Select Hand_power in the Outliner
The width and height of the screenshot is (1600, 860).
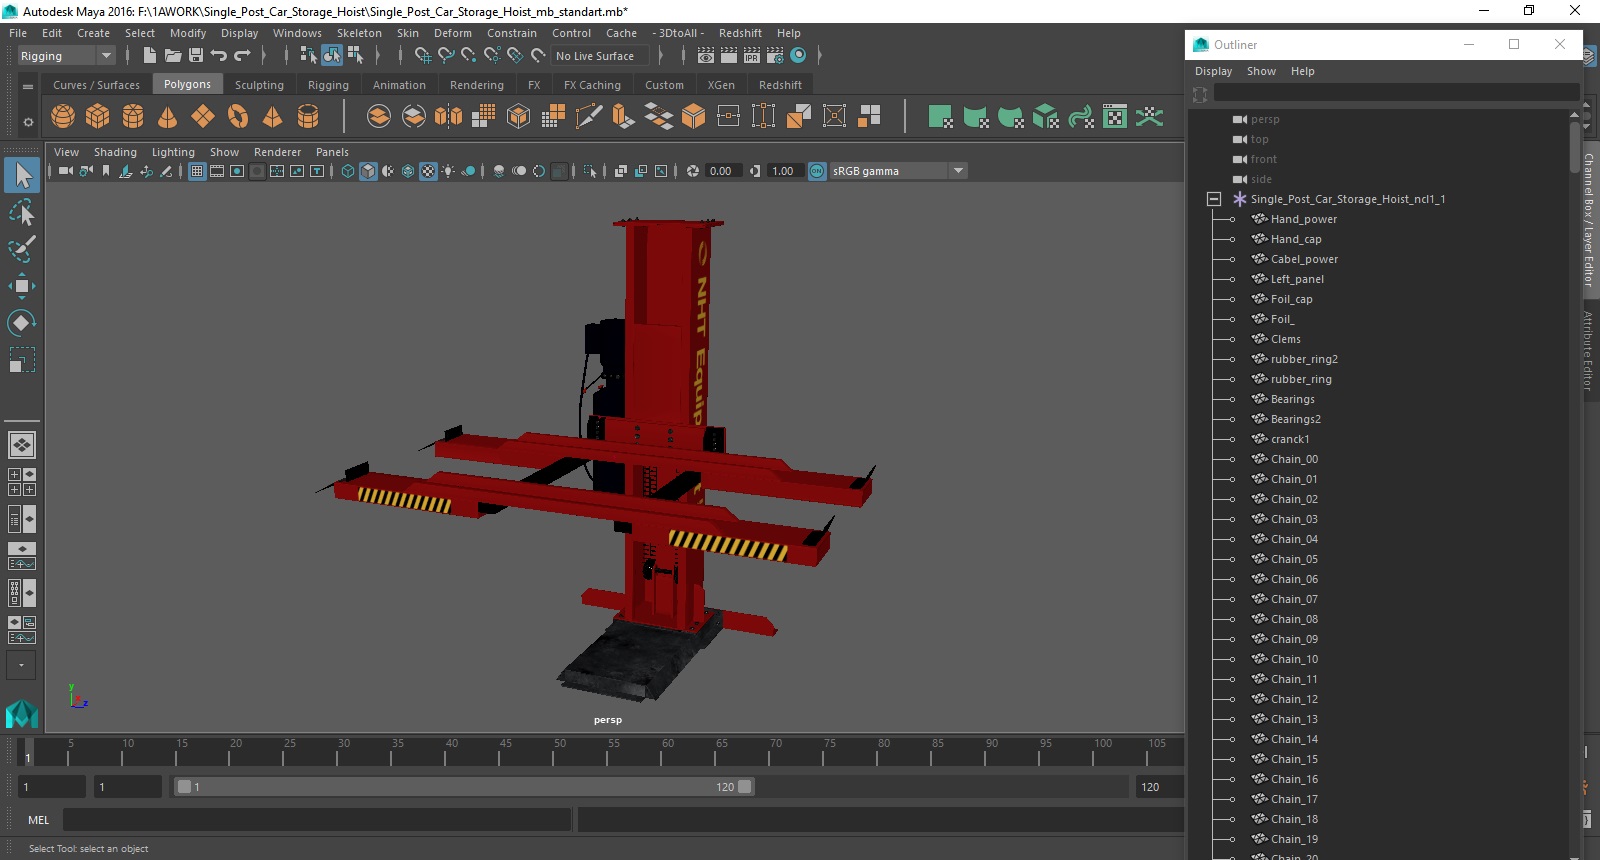(x=1303, y=219)
